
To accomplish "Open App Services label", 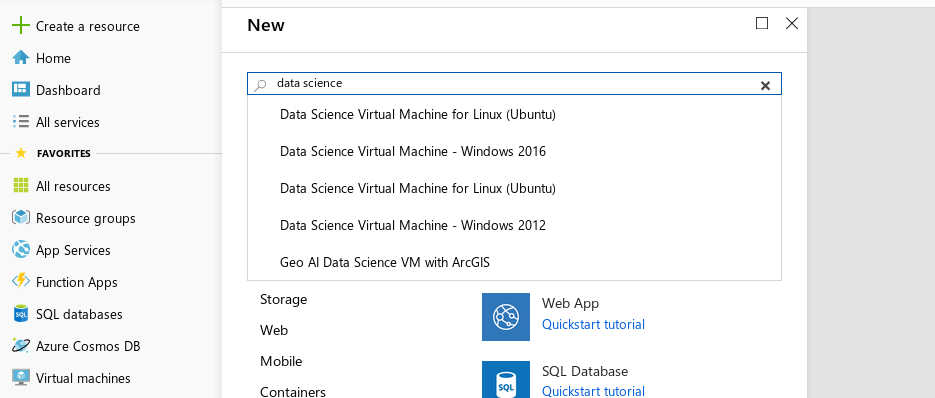I will pos(73,250).
